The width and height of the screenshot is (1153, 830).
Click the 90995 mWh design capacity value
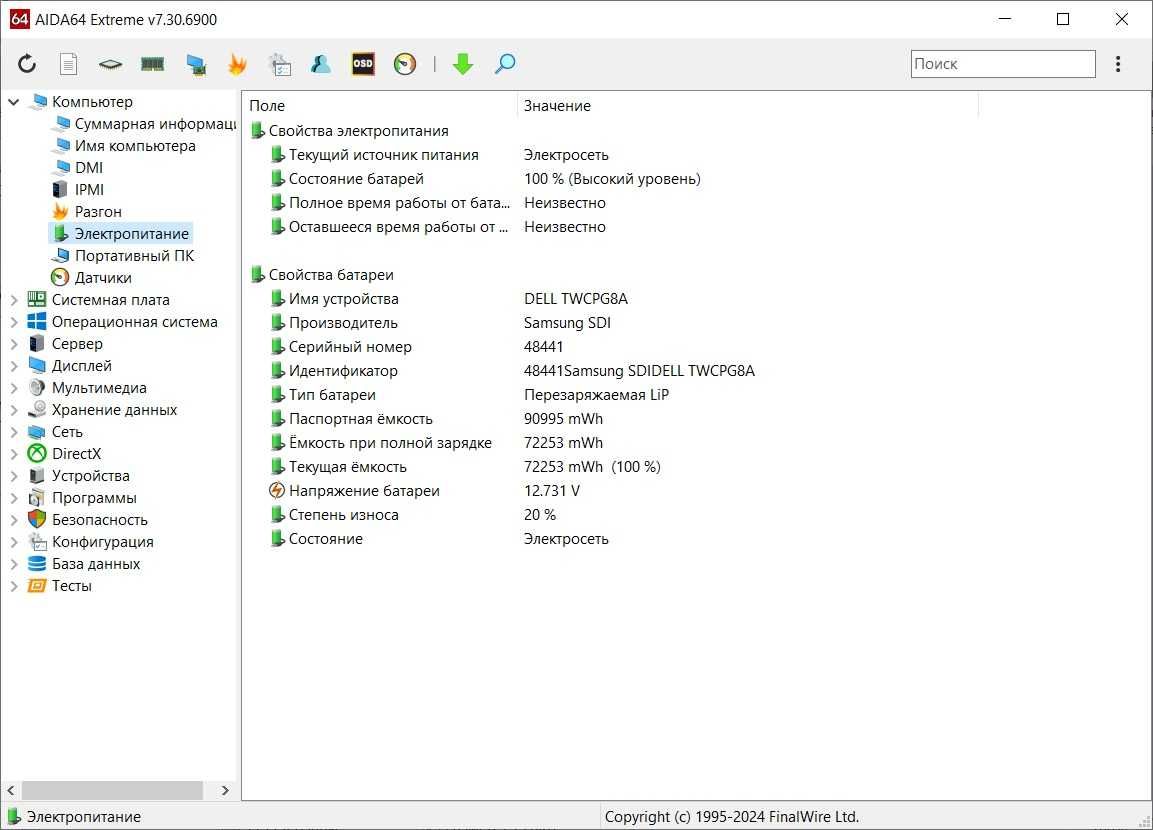click(563, 419)
